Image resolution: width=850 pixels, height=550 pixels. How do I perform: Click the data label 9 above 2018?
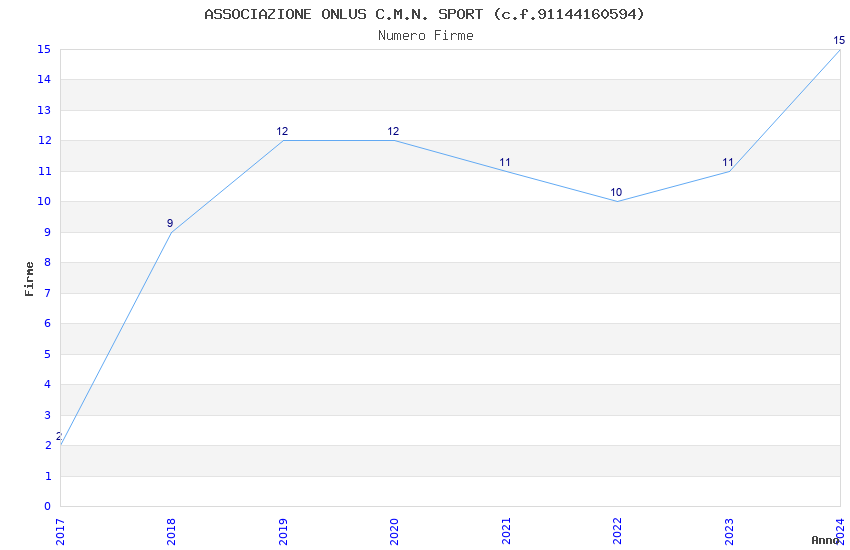pyautogui.click(x=170, y=223)
